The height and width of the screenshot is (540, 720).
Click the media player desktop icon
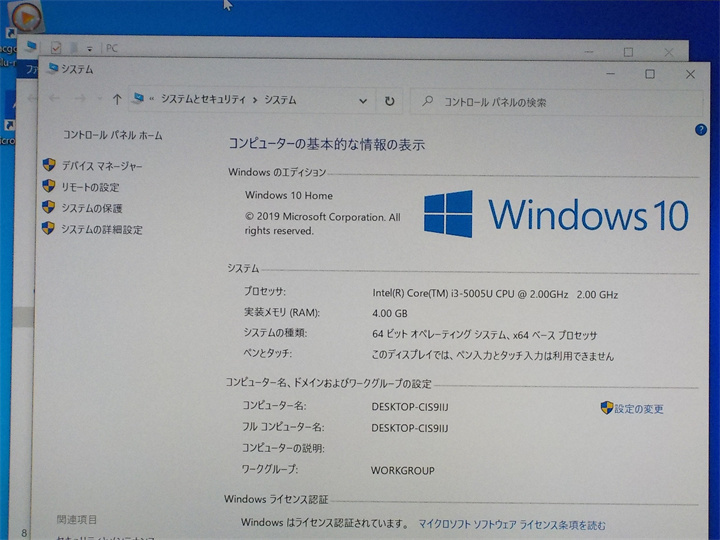[x=26, y=17]
